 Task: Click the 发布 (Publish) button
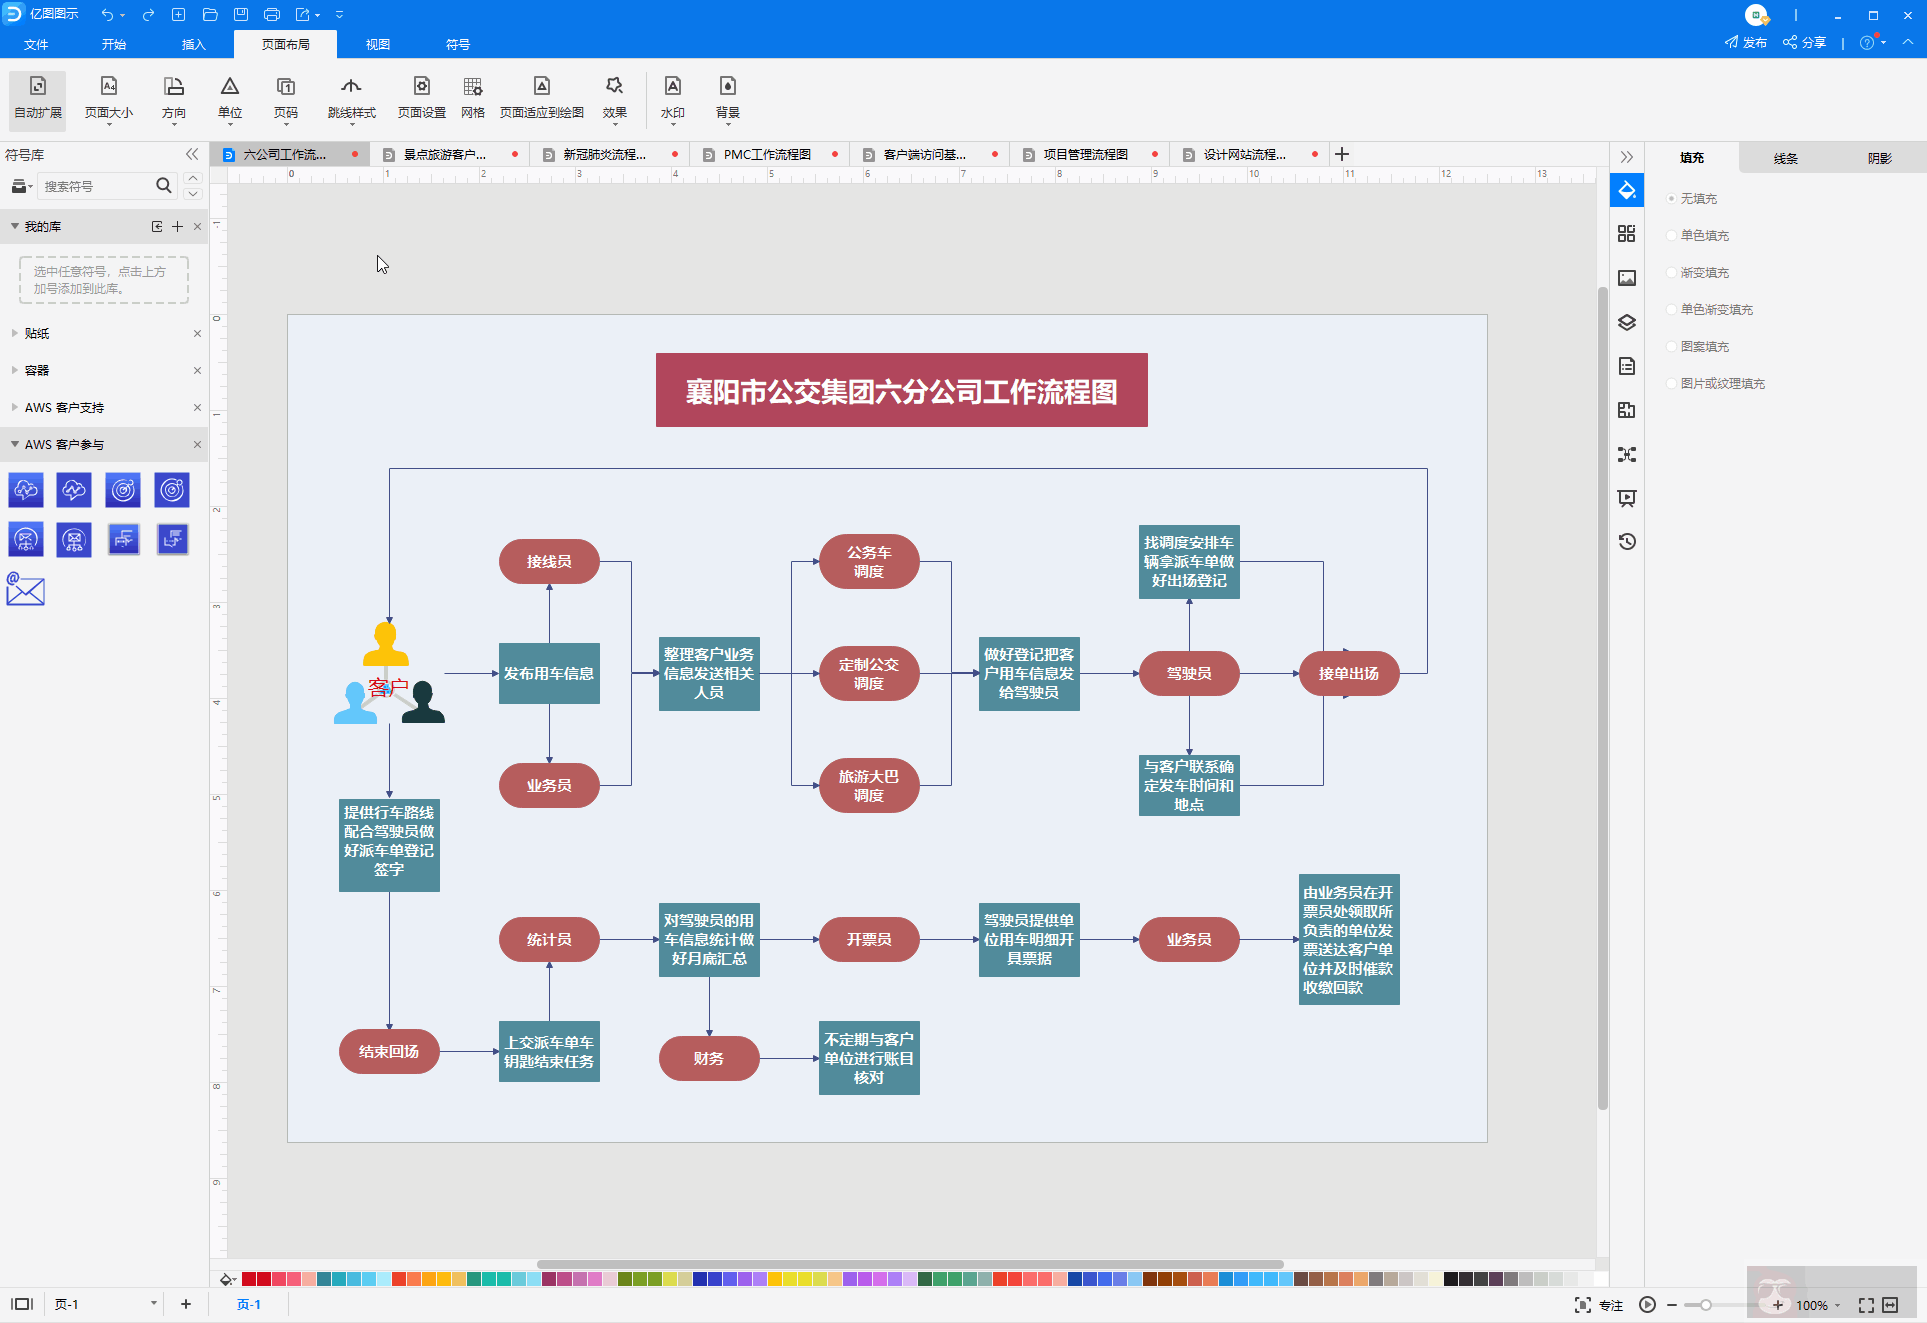click(1746, 43)
